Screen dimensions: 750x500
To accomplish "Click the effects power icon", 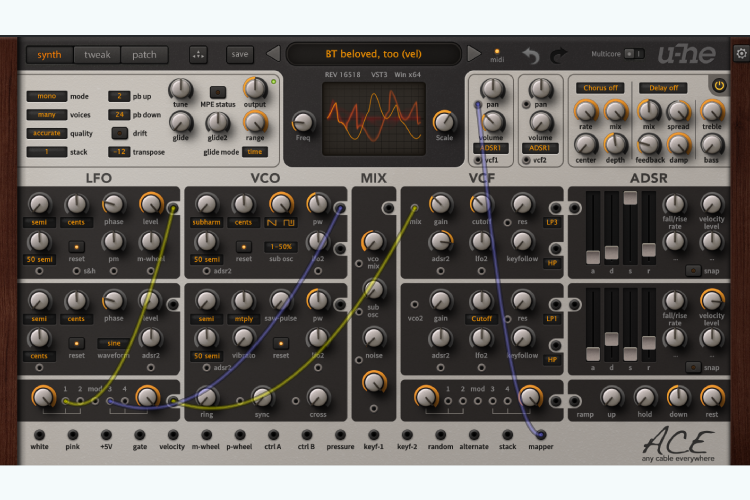I will coord(719,86).
